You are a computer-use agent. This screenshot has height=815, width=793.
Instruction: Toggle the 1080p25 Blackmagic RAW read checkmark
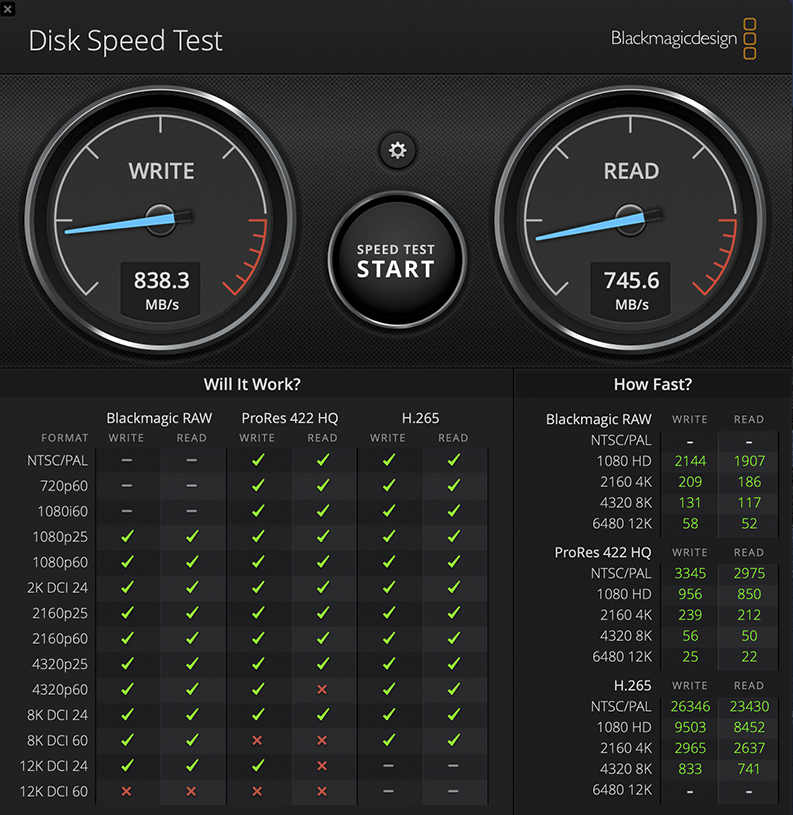coord(192,537)
